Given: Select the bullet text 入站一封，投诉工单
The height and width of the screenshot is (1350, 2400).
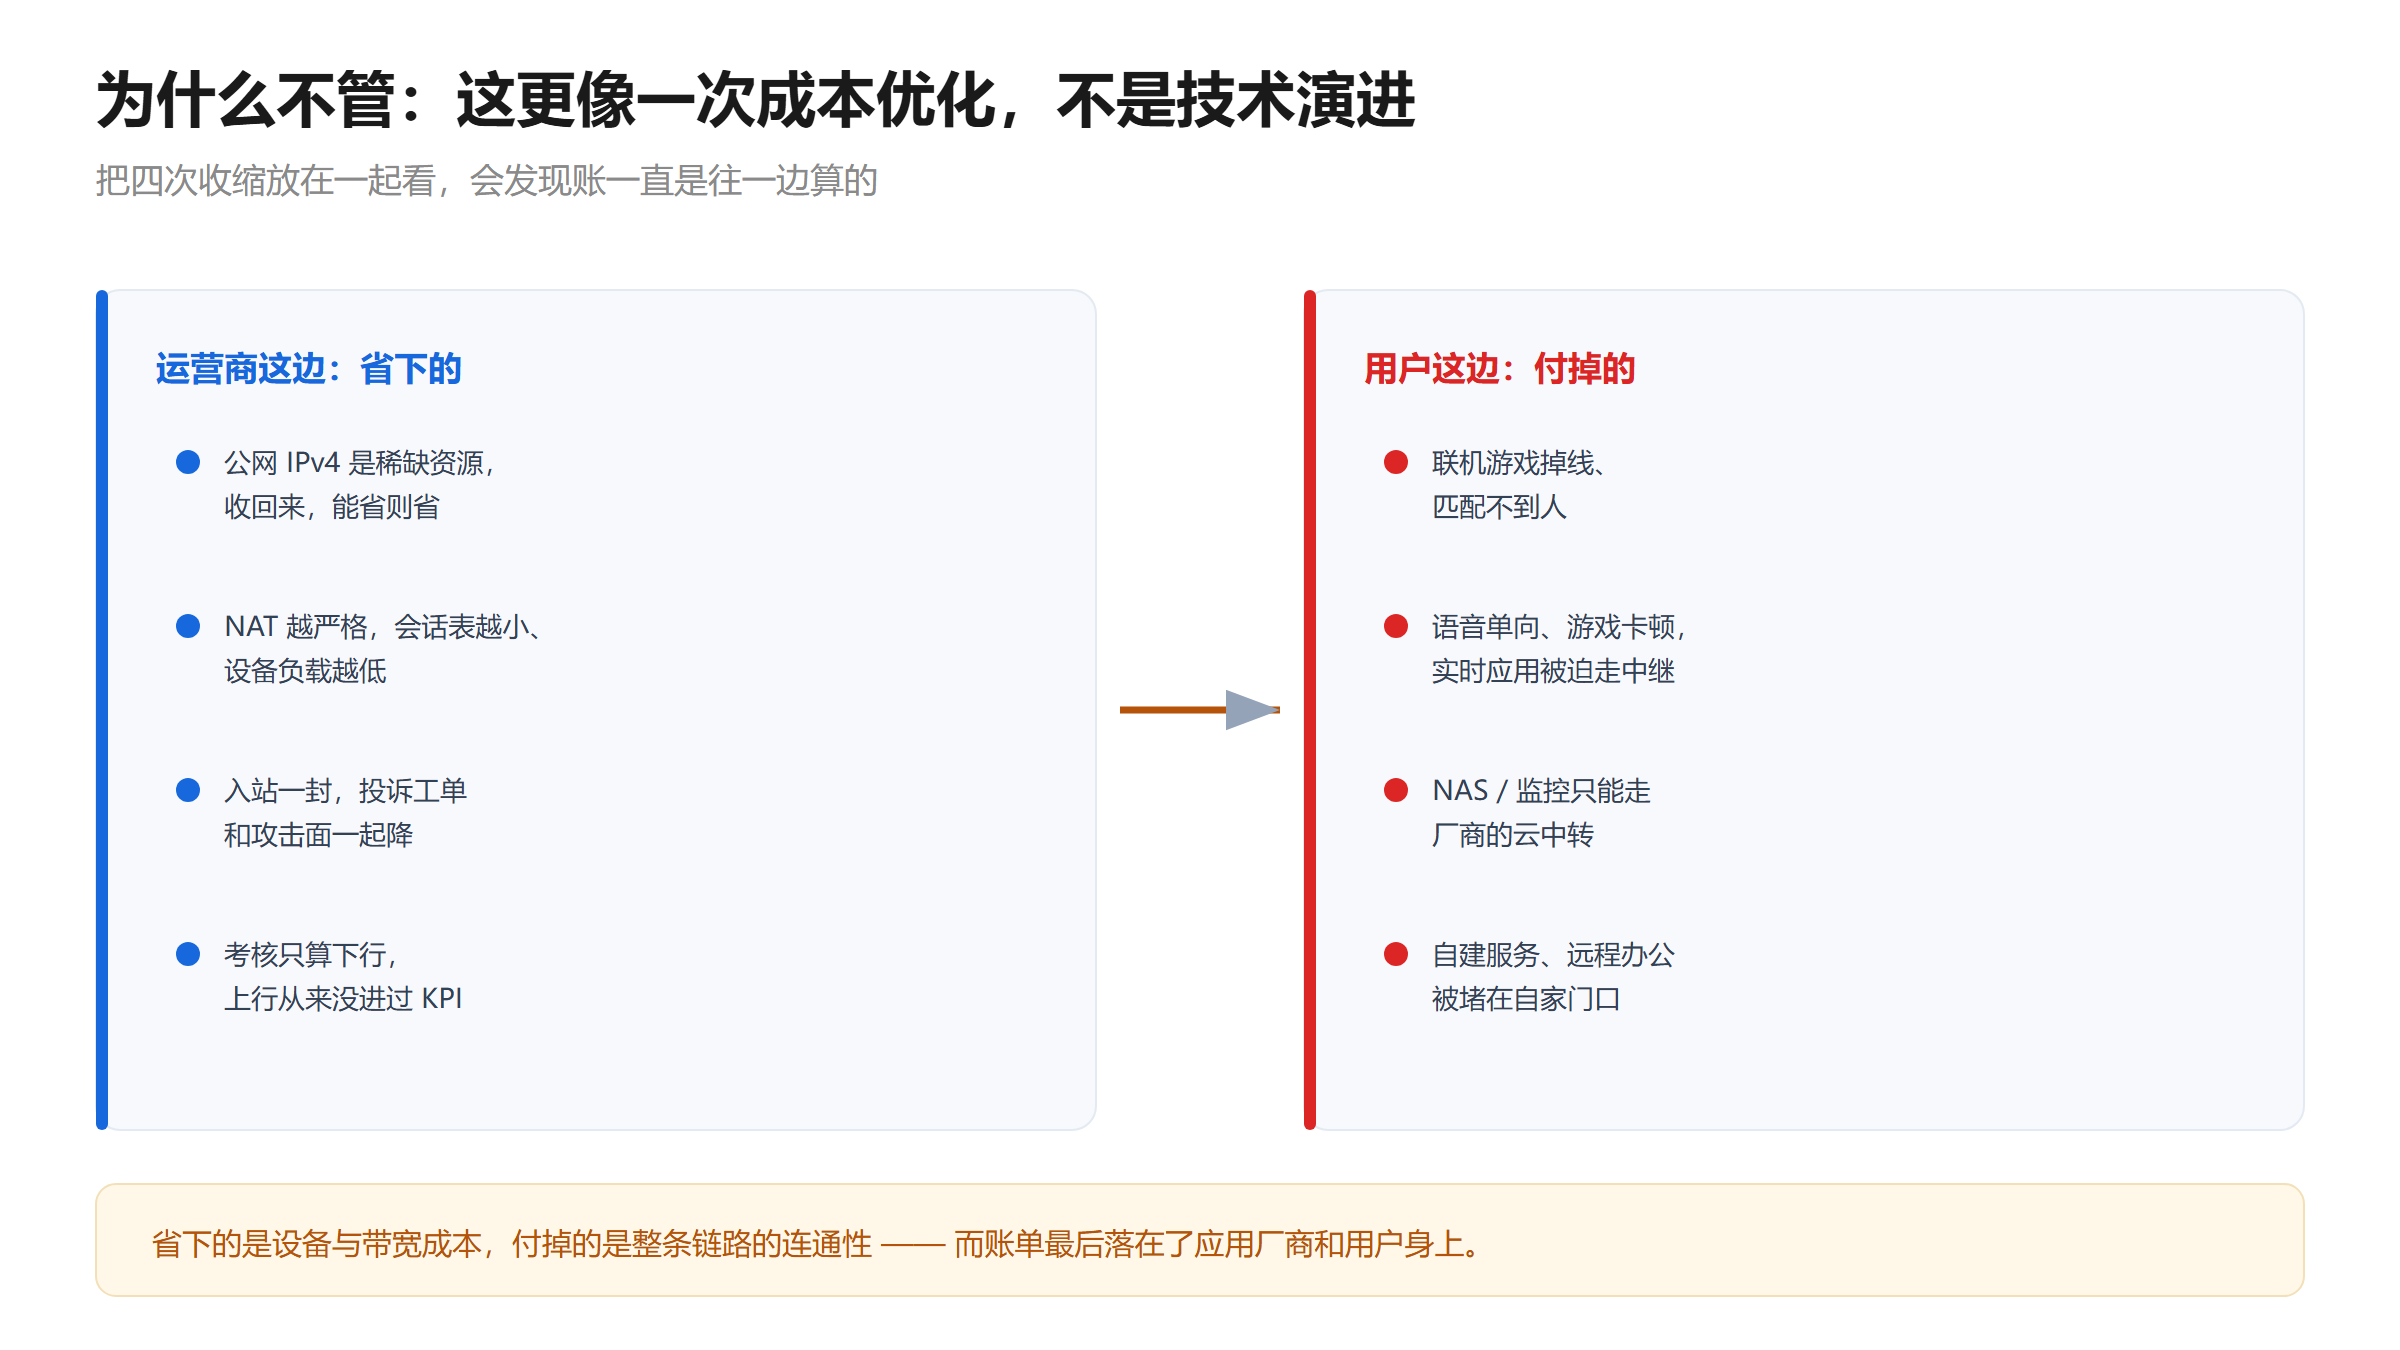Looking at the screenshot, I should (x=345, y=813).
